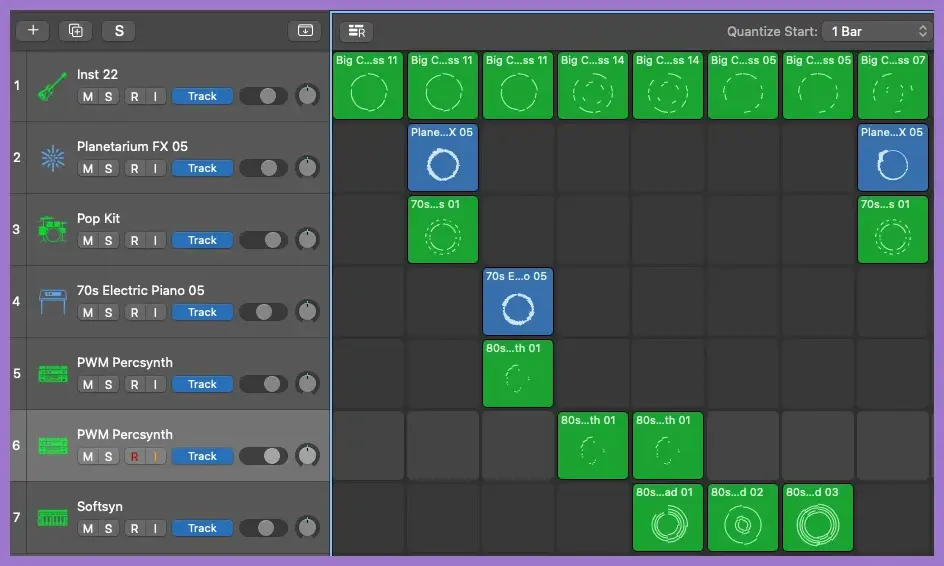The height and width of the screenshot is (566, 944).
Task: Mute the Inst 22 track
Action: pyautogui.click(x=88, y=97)
